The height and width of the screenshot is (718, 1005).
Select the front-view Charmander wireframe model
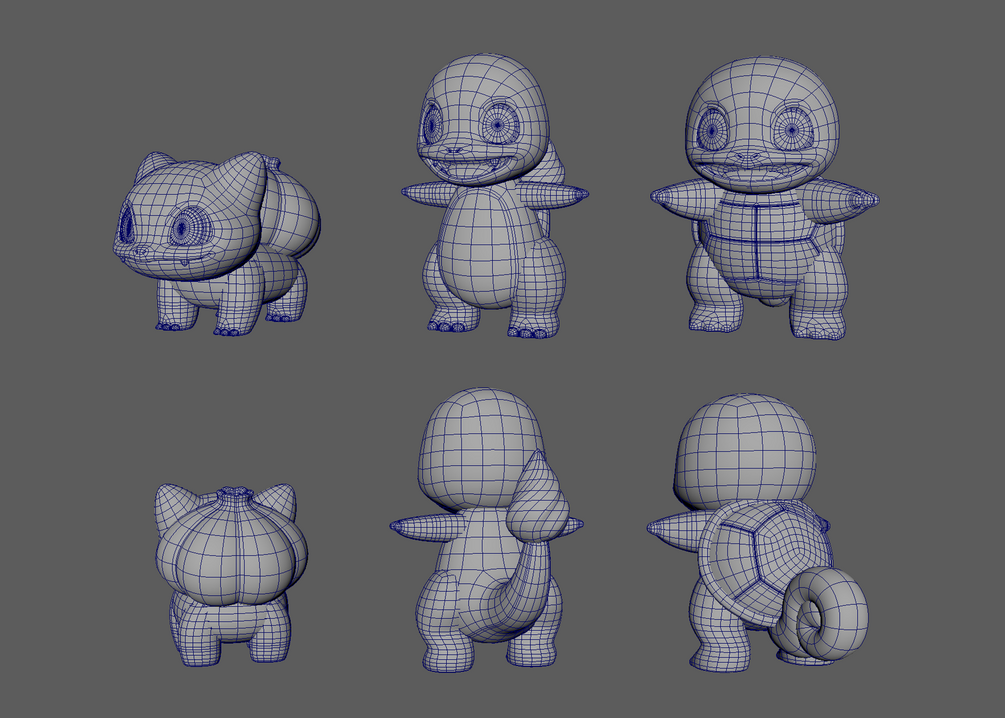coord(495,196)
